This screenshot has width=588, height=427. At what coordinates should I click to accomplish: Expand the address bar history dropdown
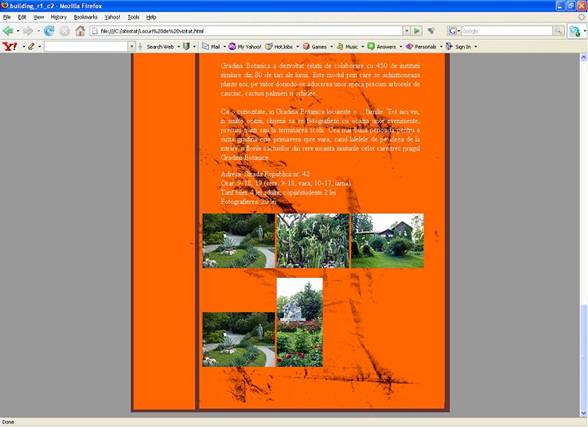coord(406,31)
